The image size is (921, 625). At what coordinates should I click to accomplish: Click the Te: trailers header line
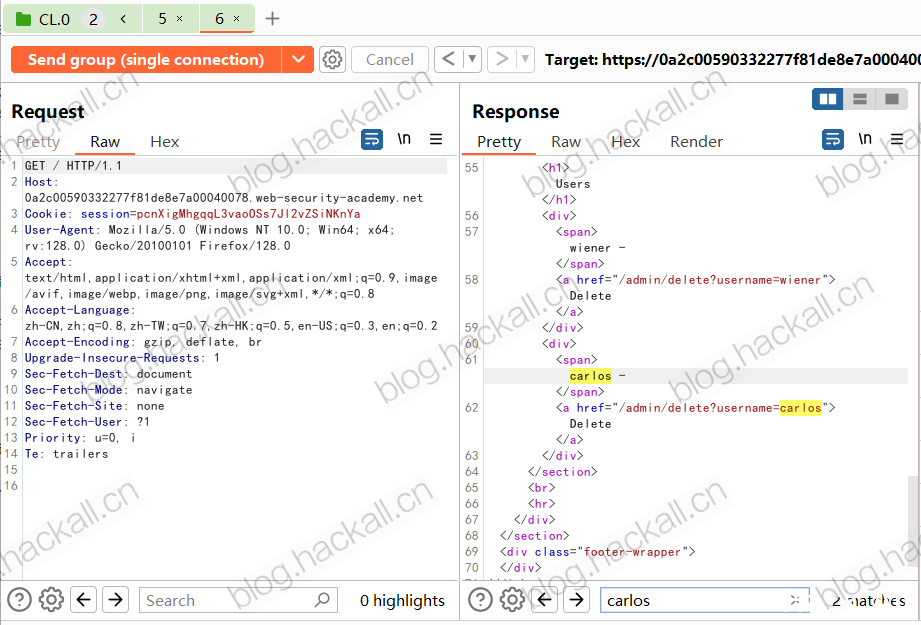click(x=66, y=453)
